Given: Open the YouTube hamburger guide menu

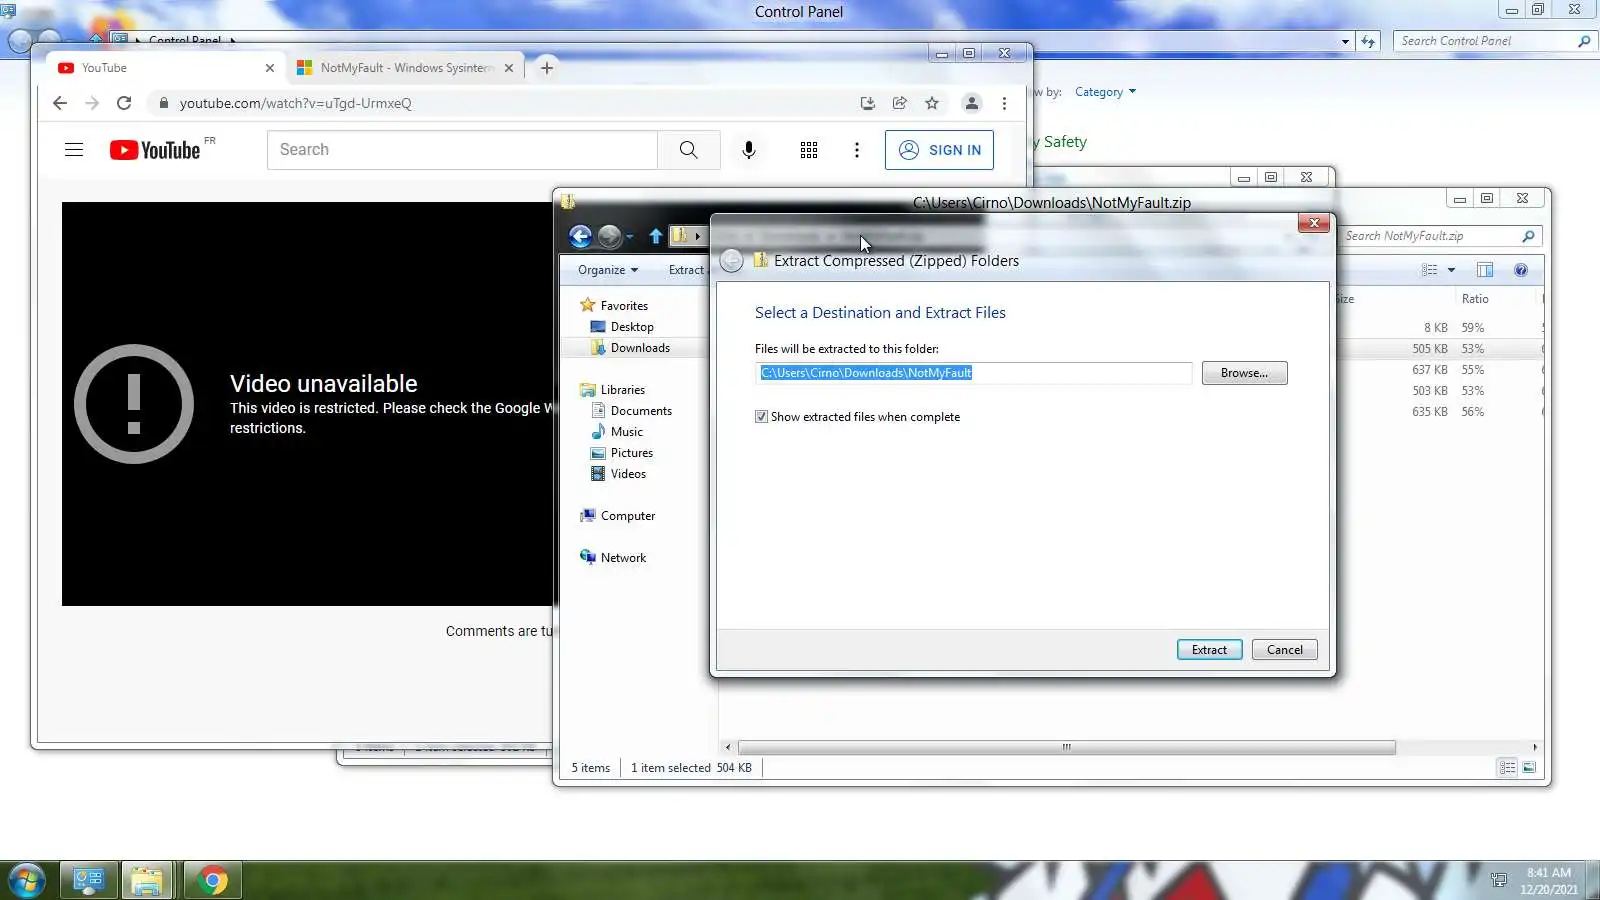Looking at the screenshot, I should click(x=74, y=150).
